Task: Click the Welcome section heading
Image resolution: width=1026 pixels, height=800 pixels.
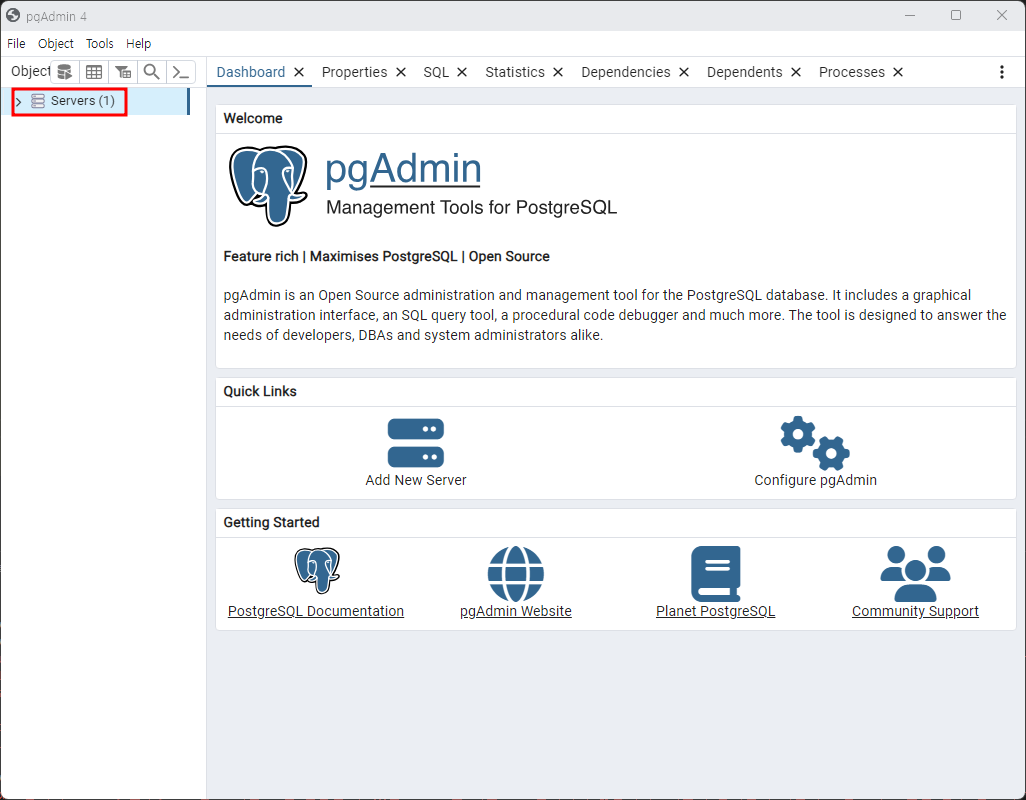Action: [x=253, y=118]
